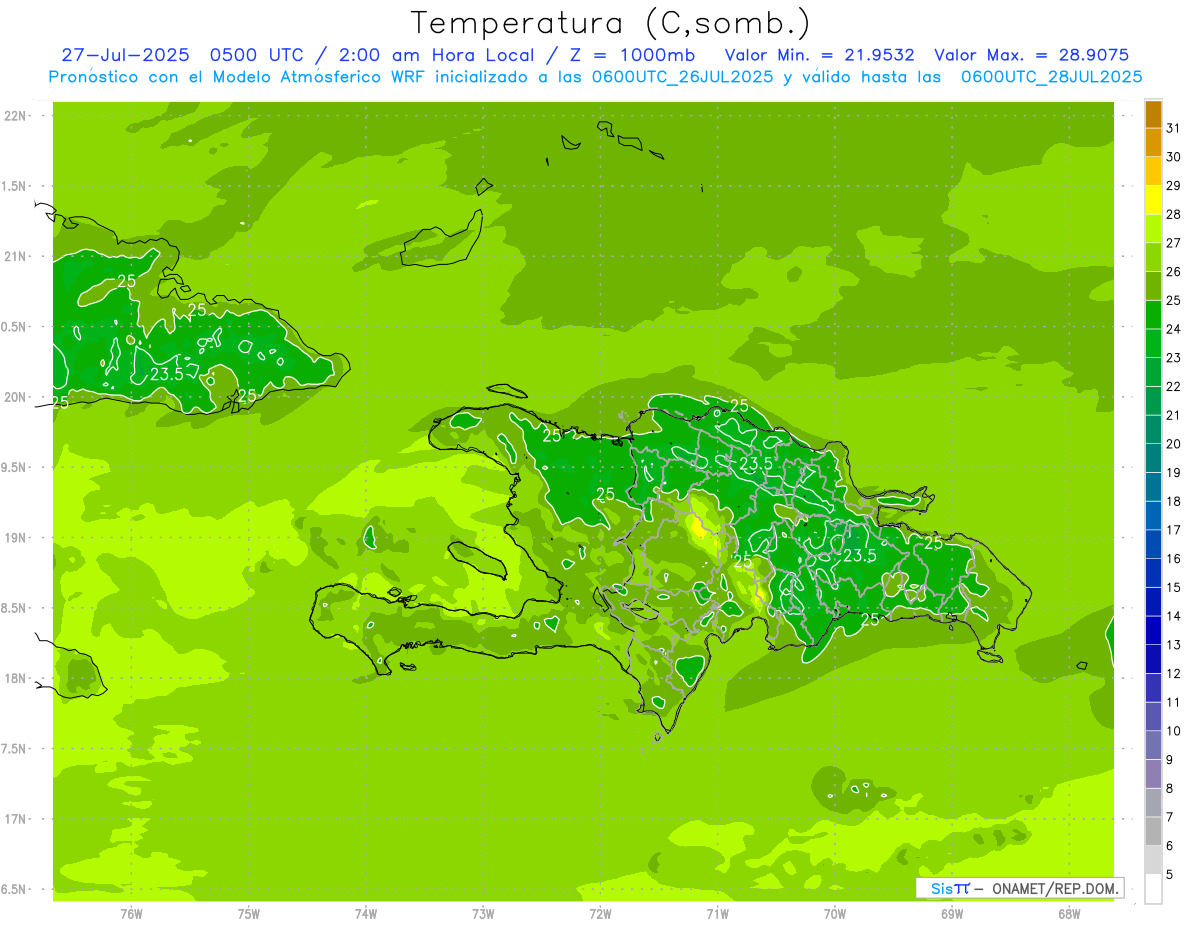The image size is (1200, 927).
Task: Click the "31" value on color scale
Action: pos(1174,128)
